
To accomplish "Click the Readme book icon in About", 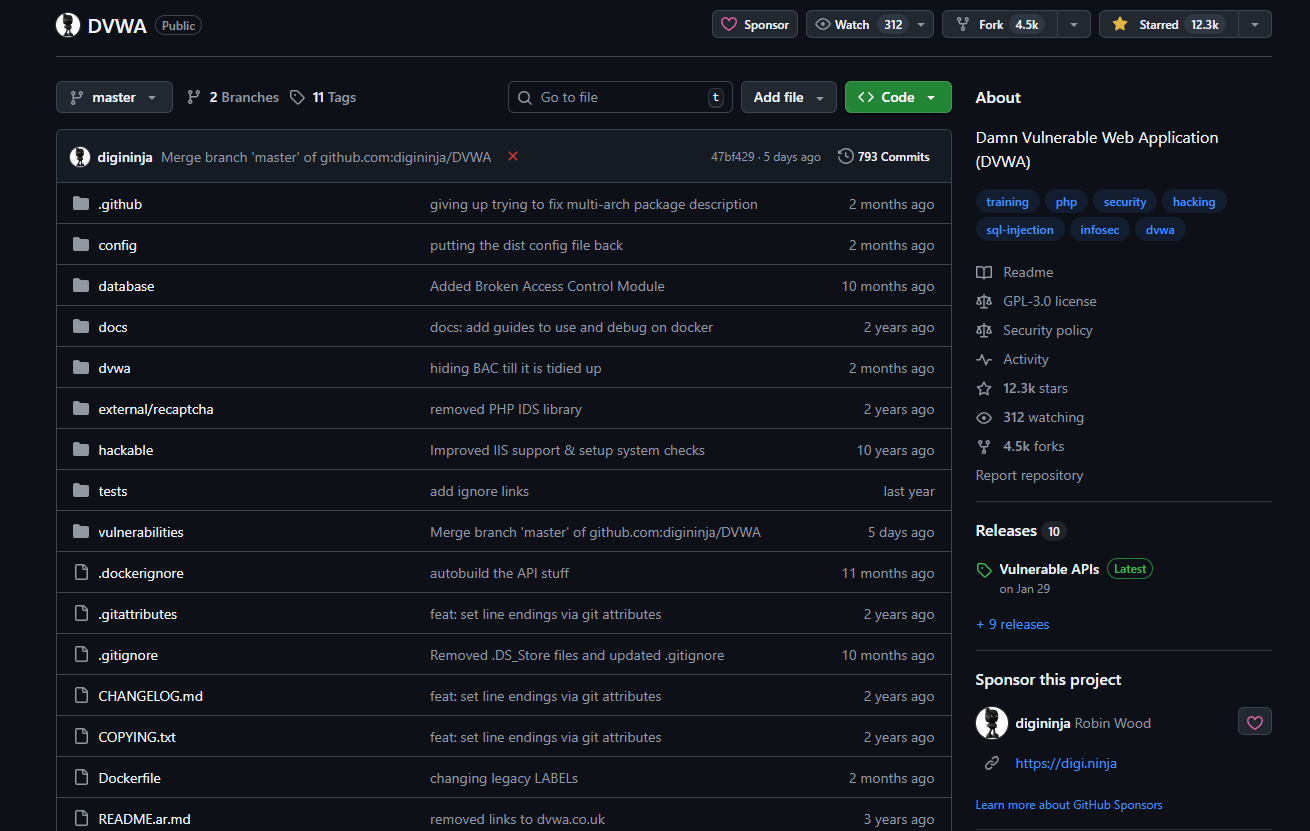I will coord(984,272).
